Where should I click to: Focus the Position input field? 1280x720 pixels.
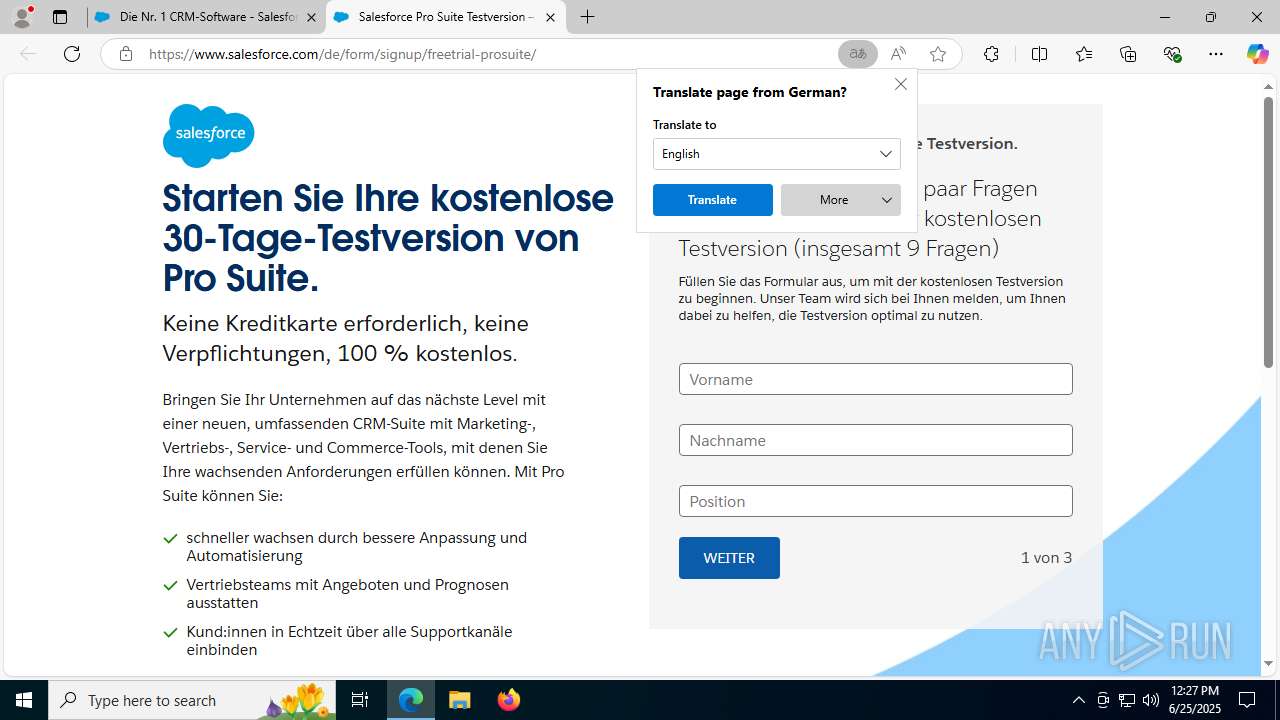876,501
